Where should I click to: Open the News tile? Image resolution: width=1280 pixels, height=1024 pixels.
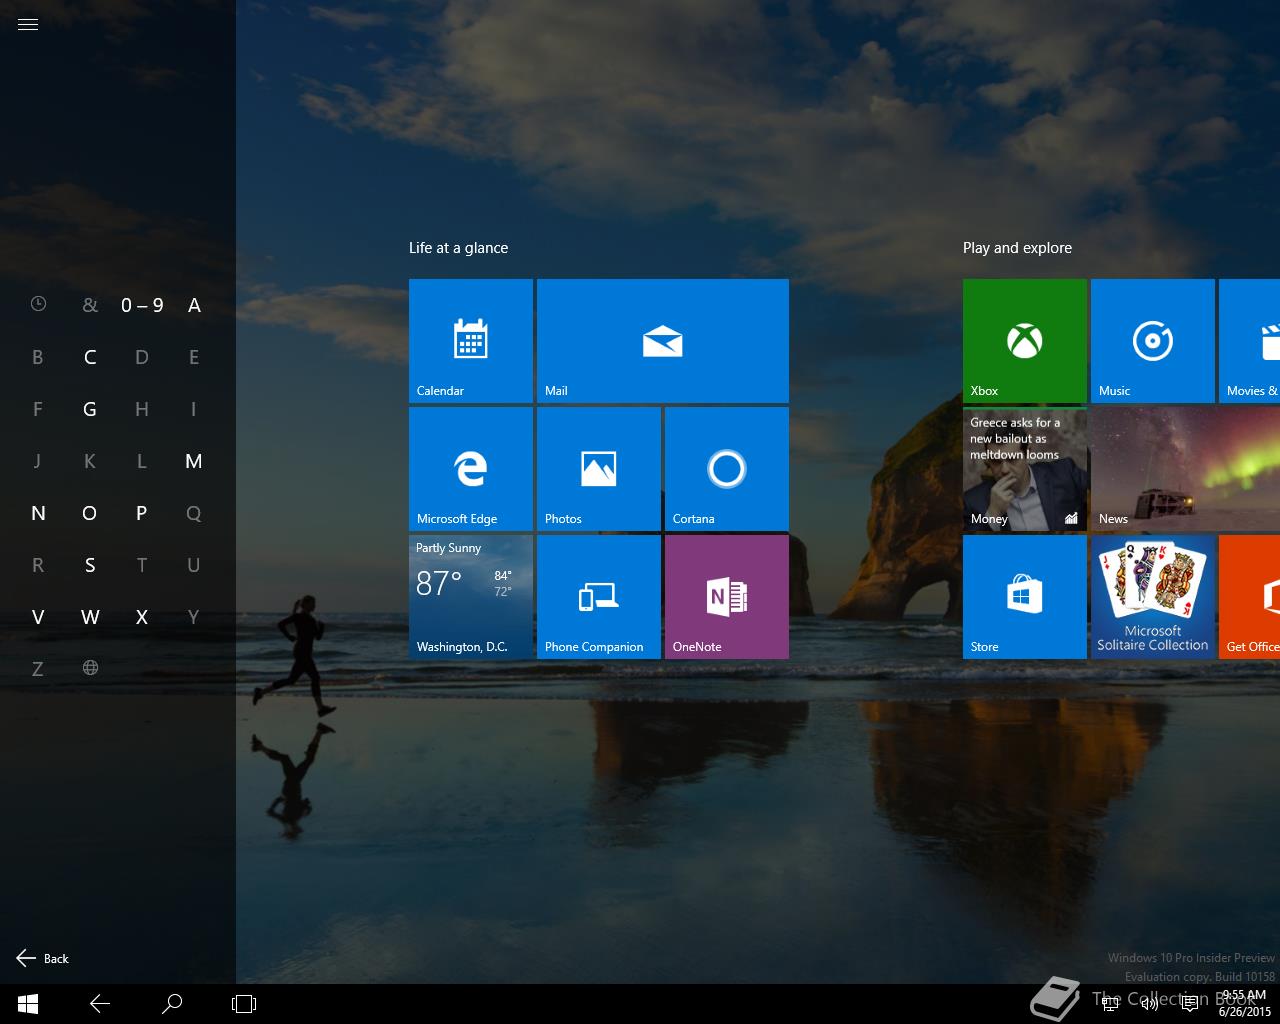(1185, 469)
